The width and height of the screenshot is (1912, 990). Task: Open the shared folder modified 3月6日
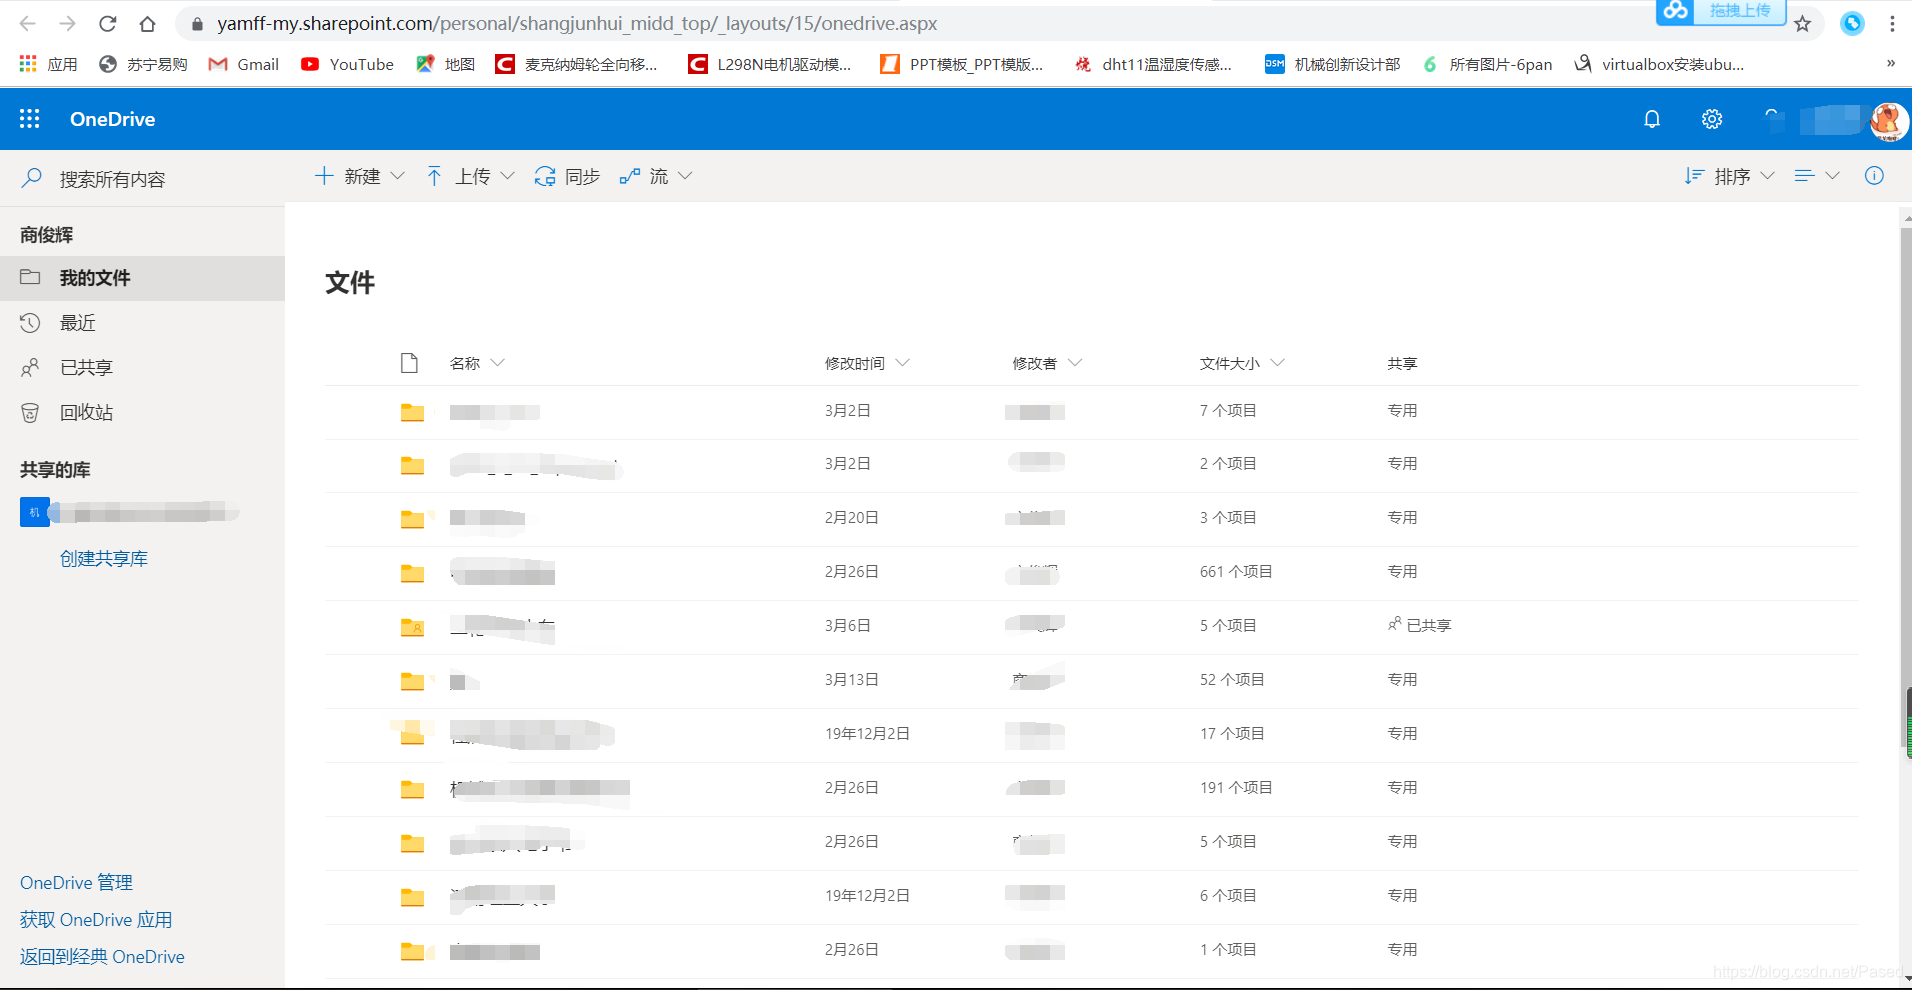click(502, 627)
